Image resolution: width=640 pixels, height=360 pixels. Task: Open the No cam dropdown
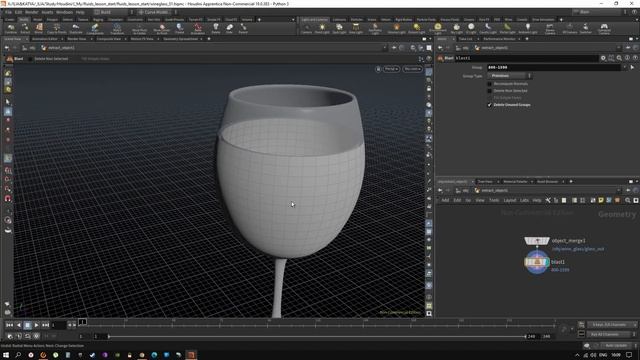412,69
